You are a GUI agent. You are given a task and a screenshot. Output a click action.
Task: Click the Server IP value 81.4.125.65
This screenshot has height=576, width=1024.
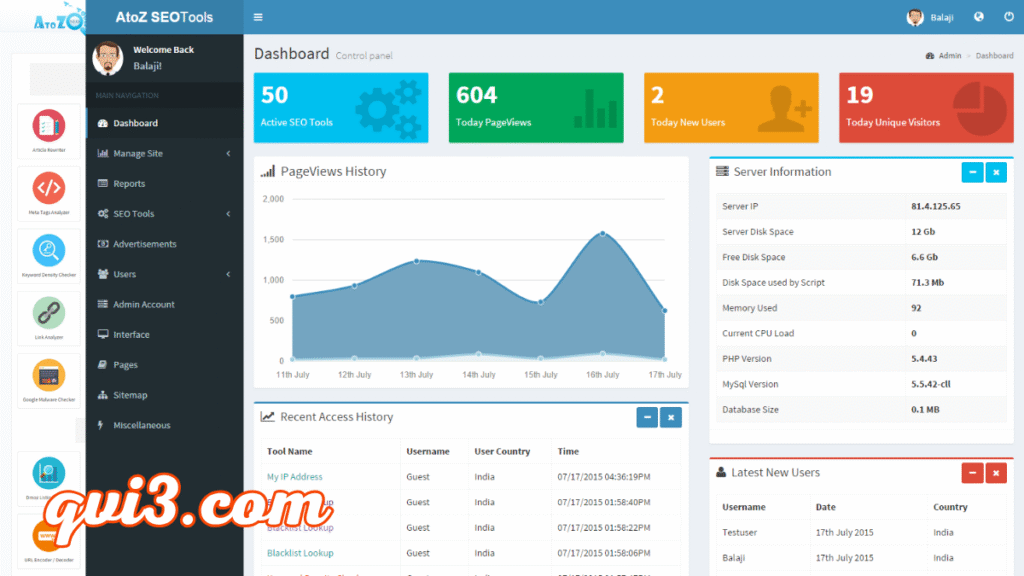pos(936,206)
